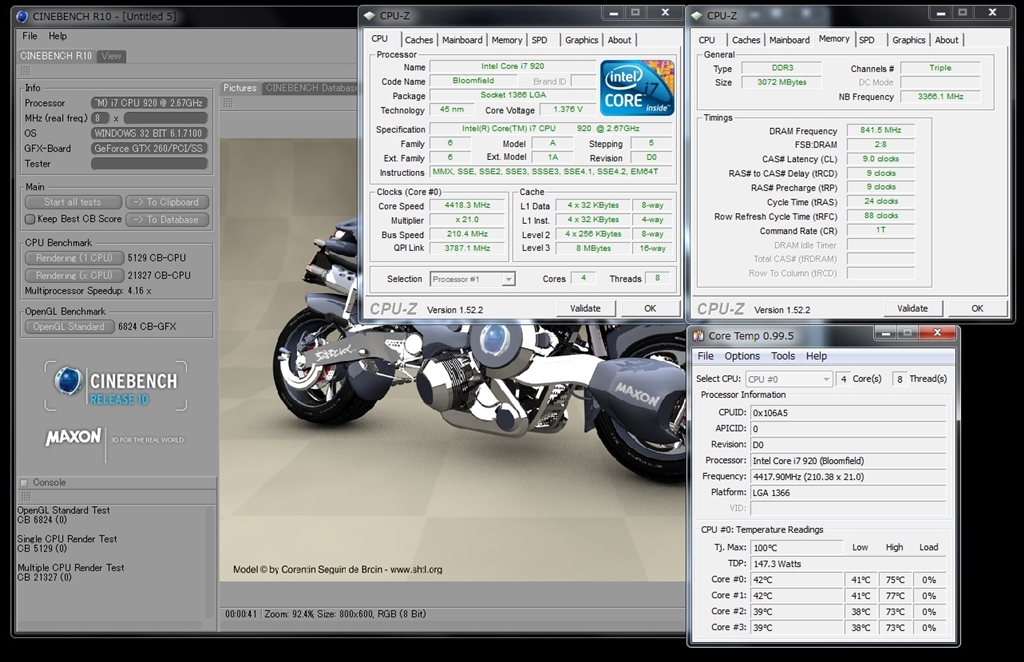
Task: Open the Processor #1 selection dropdown
Action: pyautogui.click(x=472, y=279)
